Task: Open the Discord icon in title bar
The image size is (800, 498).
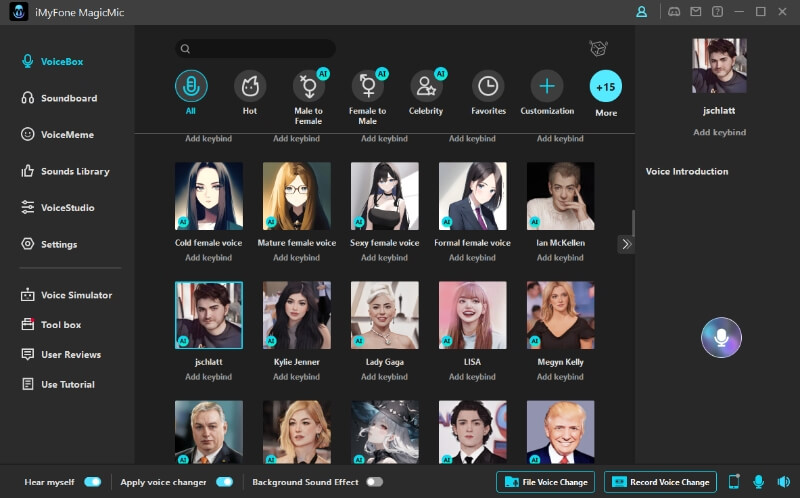Action: point(674,12)
